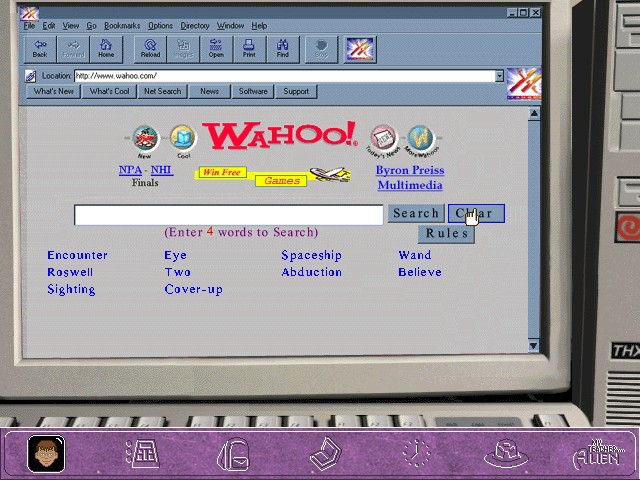Reload the page with Reload icon
Screen dimensions: 640x480
pos(150,49)
